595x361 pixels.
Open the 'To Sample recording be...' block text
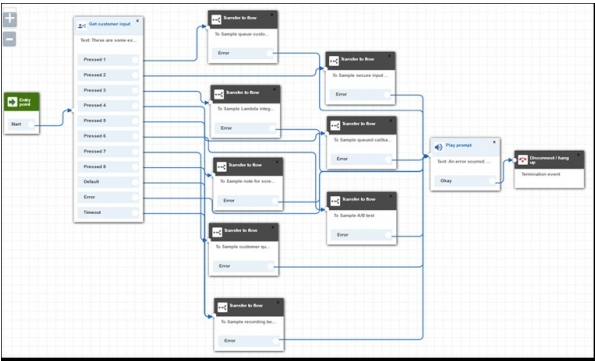click(249, 322)
